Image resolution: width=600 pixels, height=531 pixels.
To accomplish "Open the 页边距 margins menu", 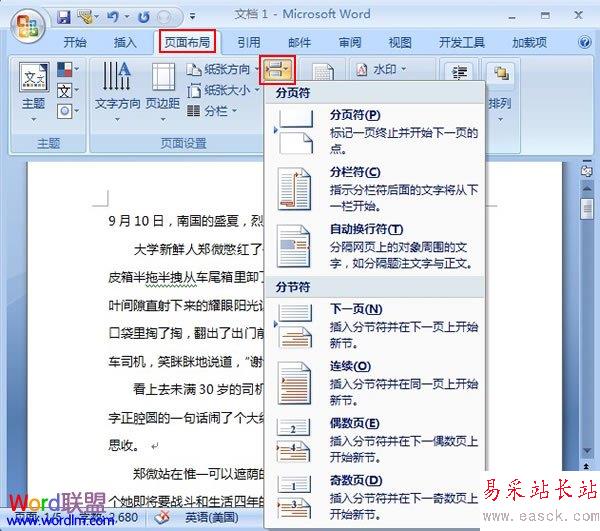I will point(163,92).
